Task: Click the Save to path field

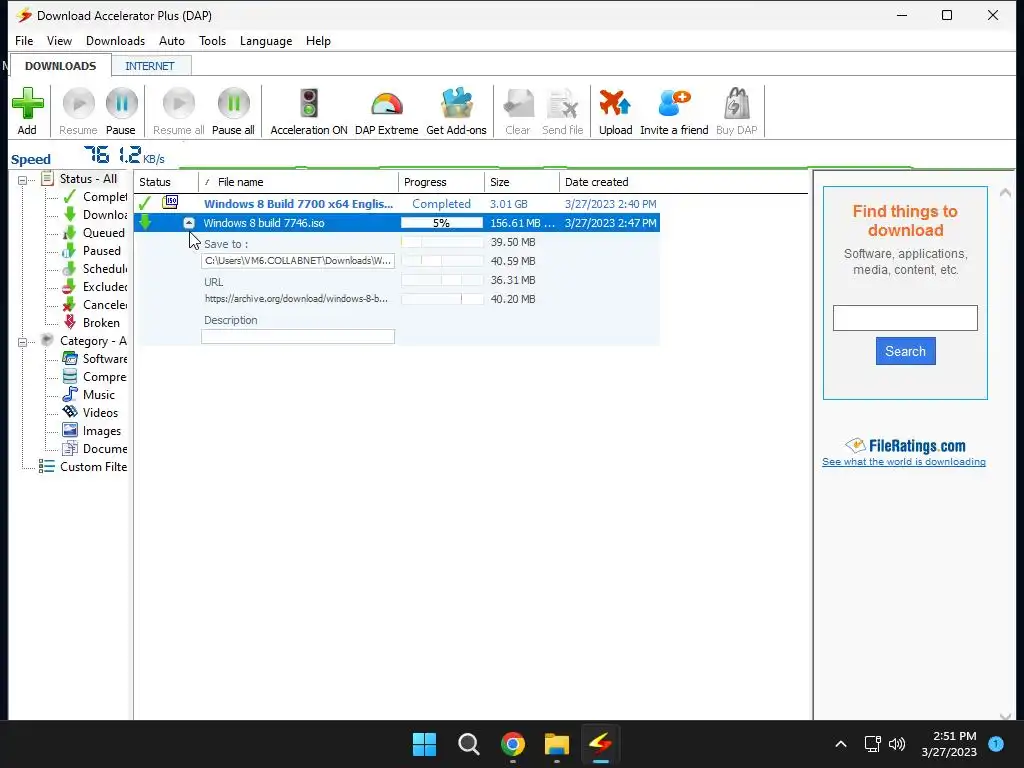Action: pyautogui.click(x=298, y=261)
